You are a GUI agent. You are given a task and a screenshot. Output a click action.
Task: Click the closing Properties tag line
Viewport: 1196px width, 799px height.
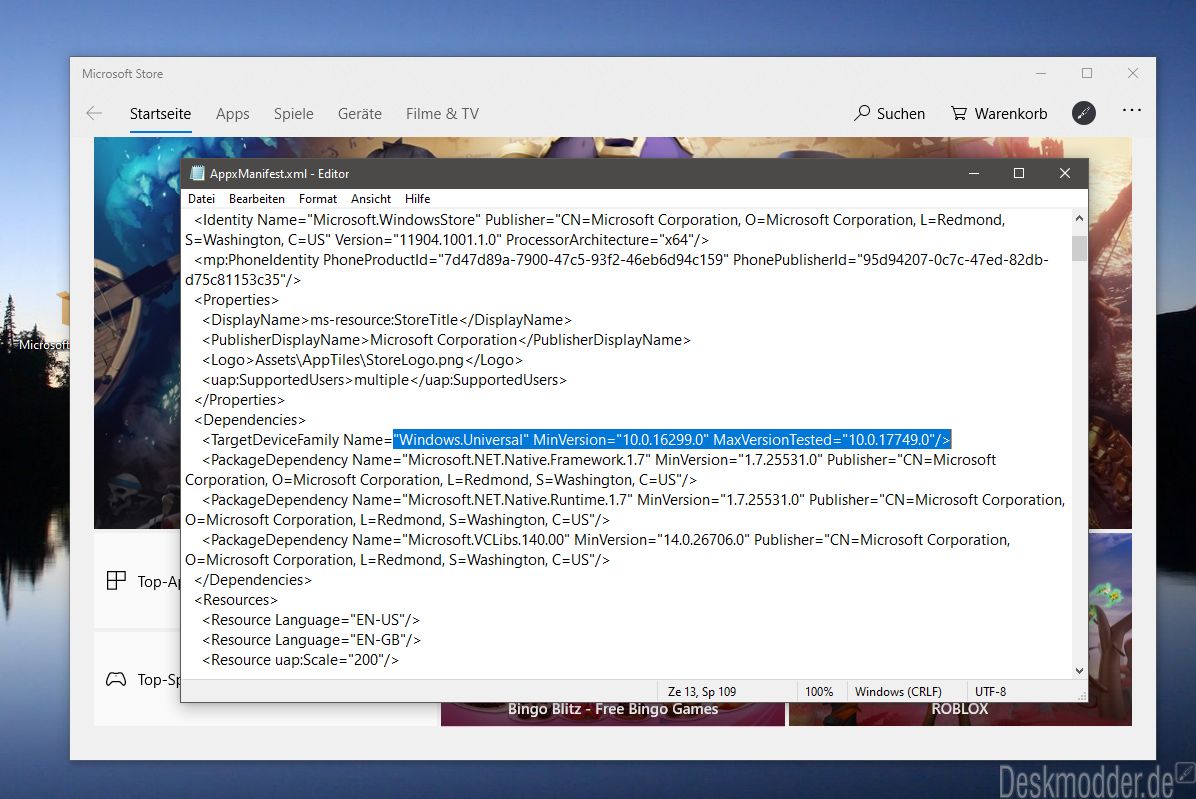coord(239,400)
